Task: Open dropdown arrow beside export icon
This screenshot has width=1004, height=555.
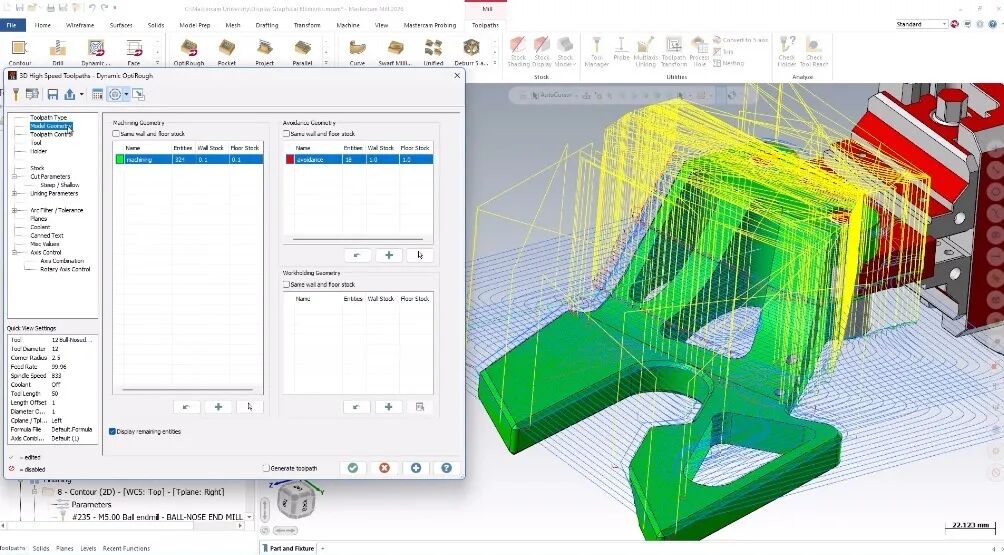Action: [81, 95]
